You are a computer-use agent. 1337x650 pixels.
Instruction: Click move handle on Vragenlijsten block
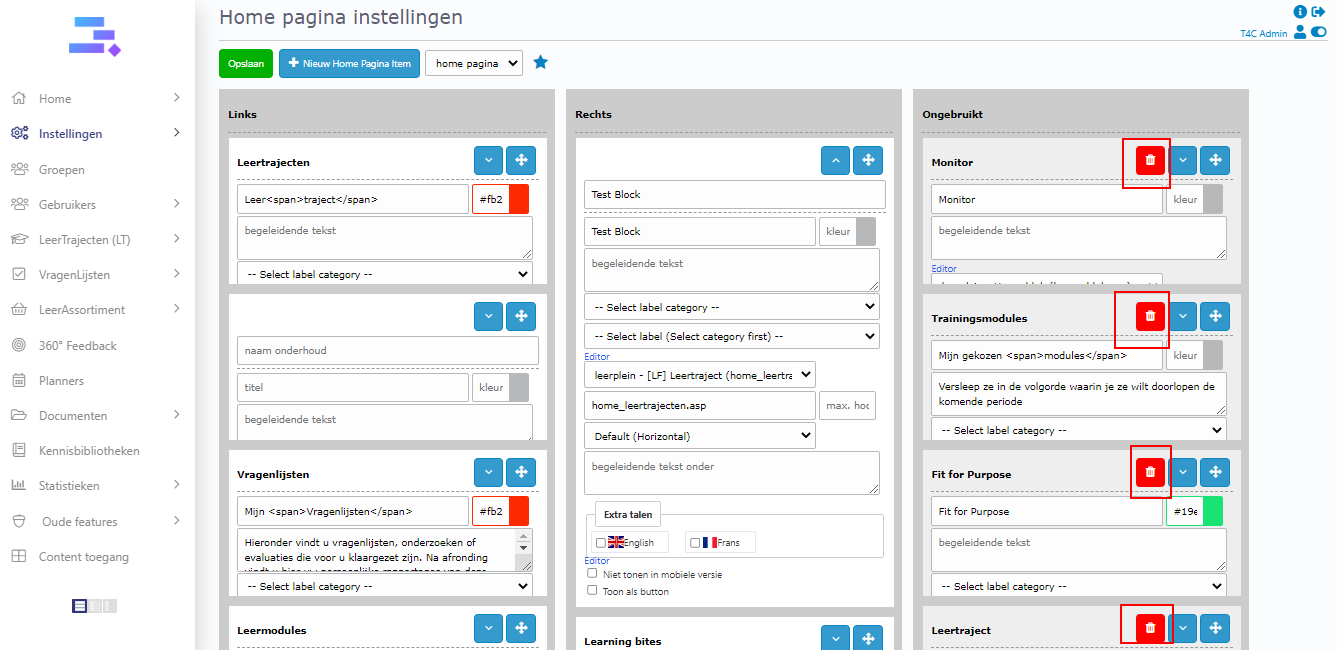tap(520, 473)
